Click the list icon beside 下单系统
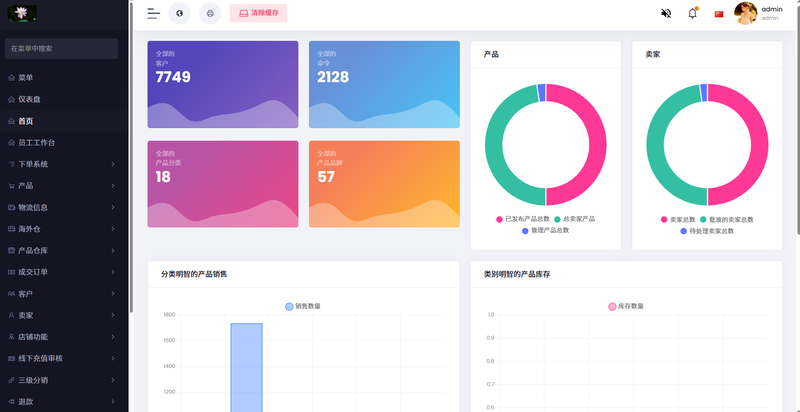800x412 pixels. pos(11,164)
